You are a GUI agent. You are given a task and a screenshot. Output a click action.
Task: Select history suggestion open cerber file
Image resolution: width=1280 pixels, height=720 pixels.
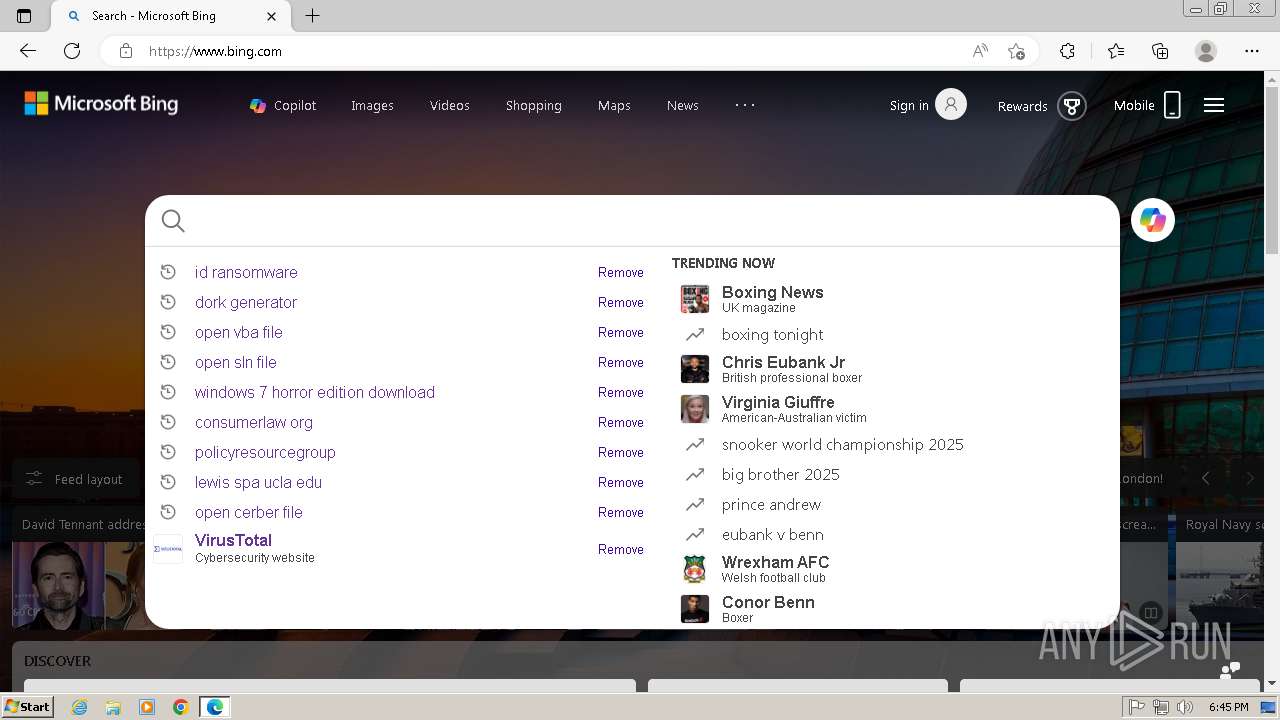249,512
